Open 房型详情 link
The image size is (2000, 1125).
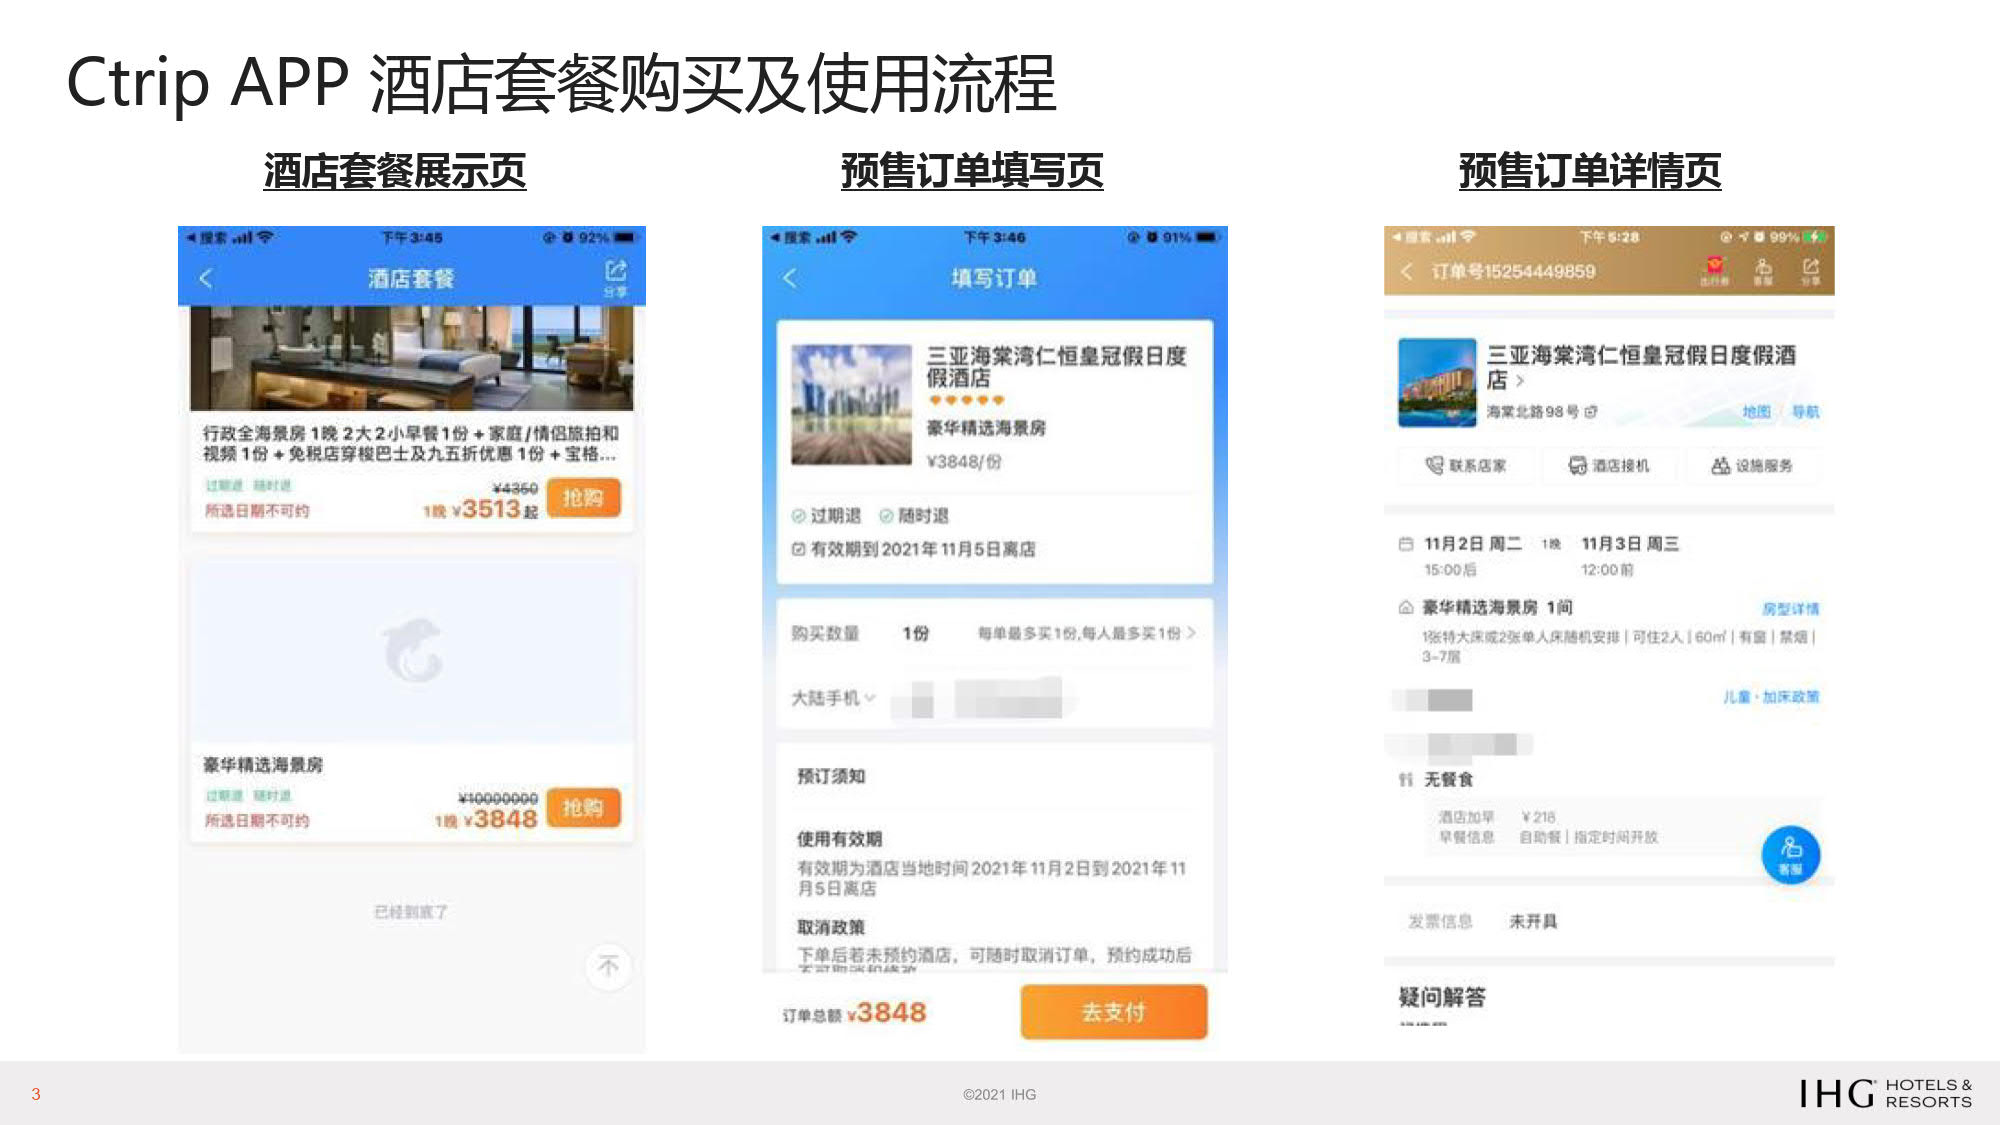(x=1790, y=609)
